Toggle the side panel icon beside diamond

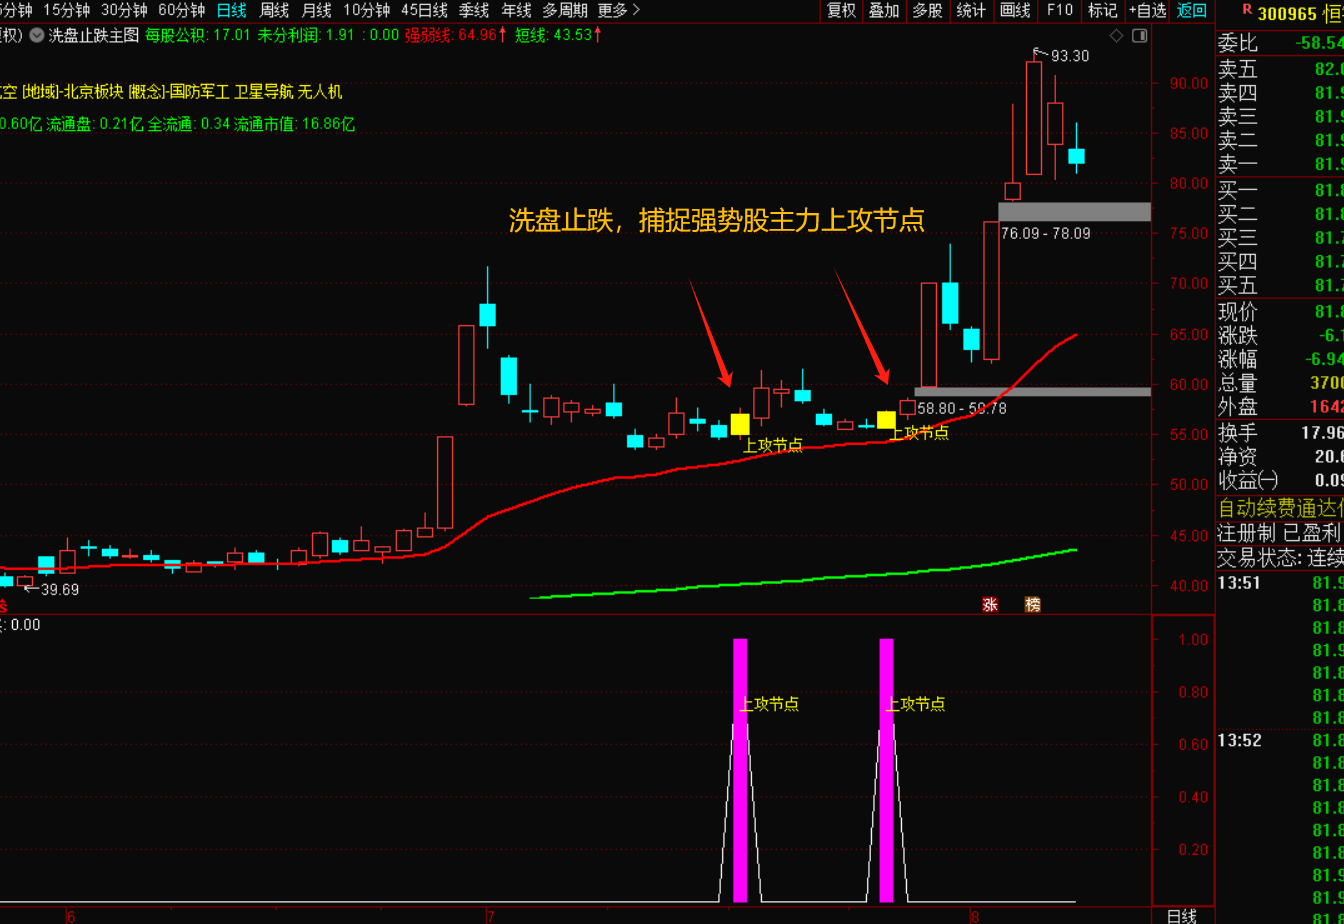[x=1141, y=35]
